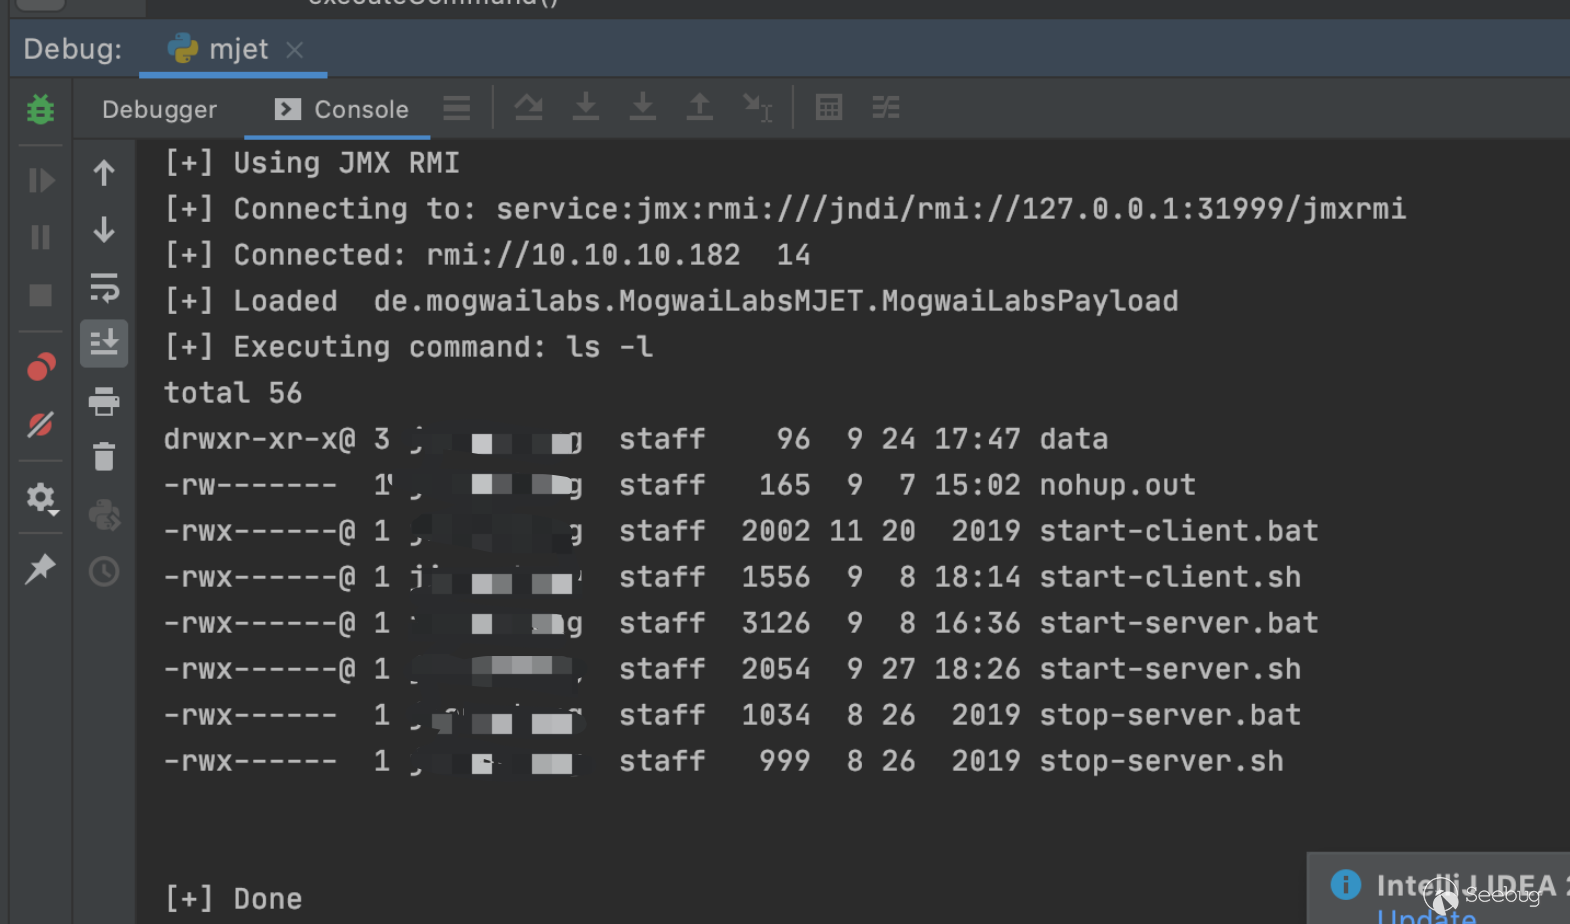
Task: Click the start-client.bat file name
Action: [x=1179, y=531]
